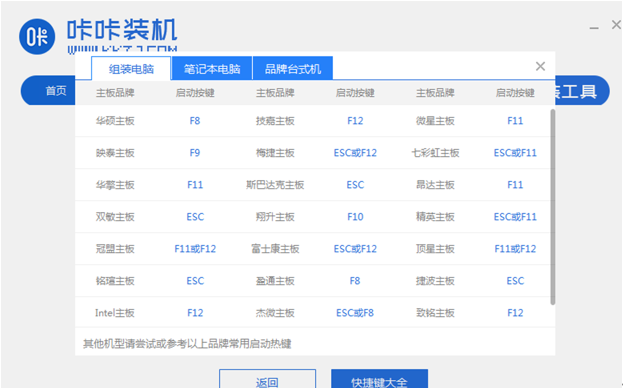
Task: Select the 翔升主板 cell
Action: [x=275, y=217]
